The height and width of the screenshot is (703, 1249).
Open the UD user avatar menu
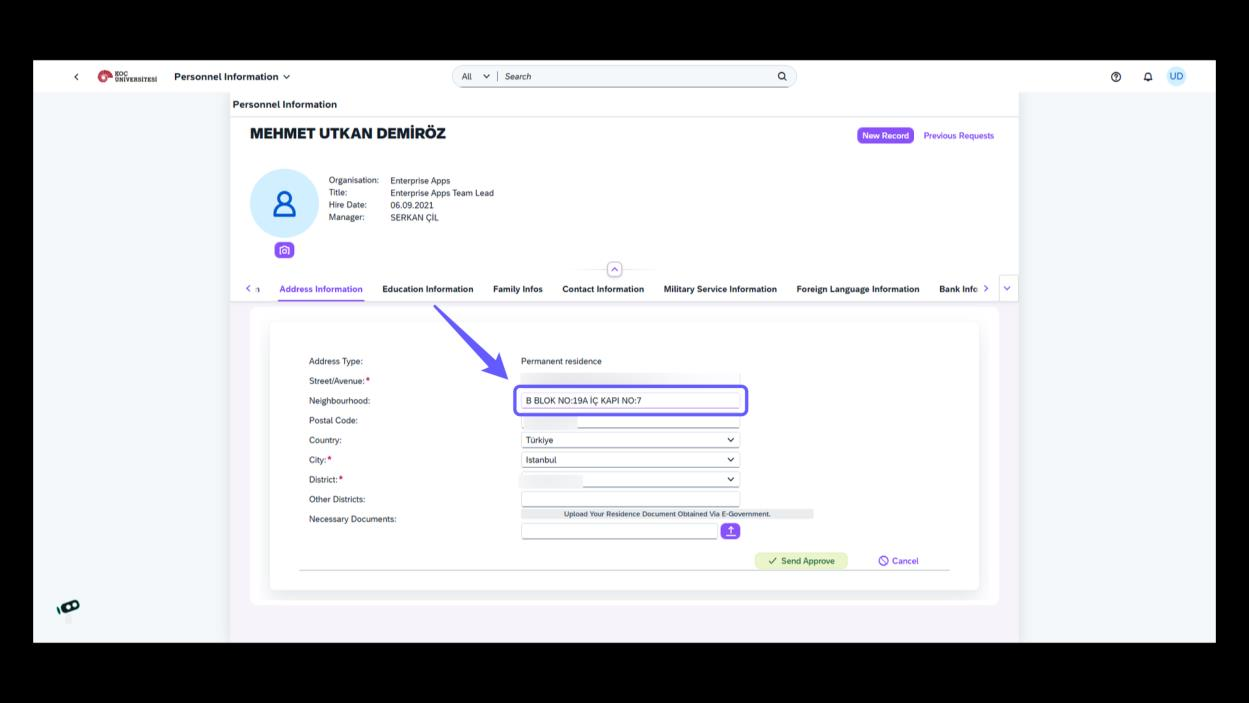[x=1176, y=77]
